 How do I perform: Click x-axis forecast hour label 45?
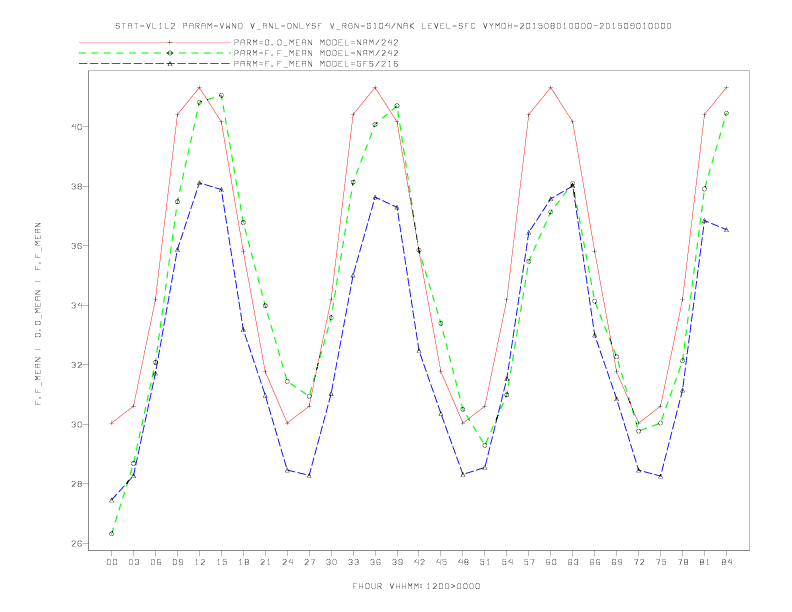[441, 562]
